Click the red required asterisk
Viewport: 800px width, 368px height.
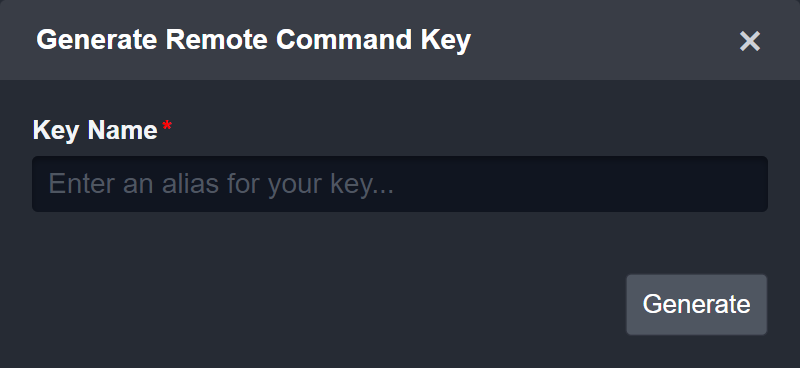(167, 127)
